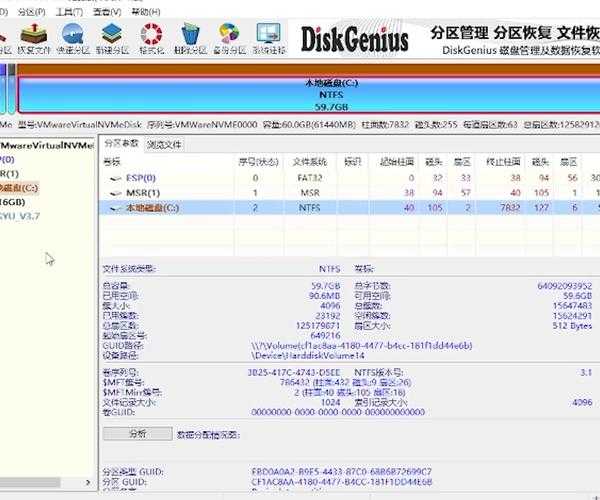Click the drive icon beside ESP(0) row

(115, 178)
